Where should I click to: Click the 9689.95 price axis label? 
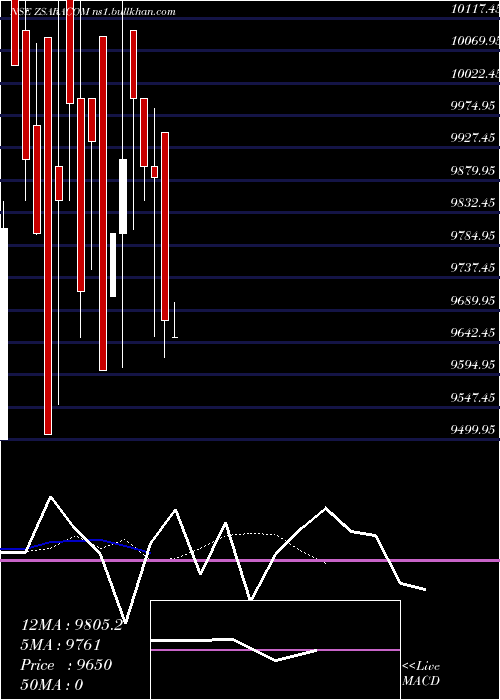click(x=473, y=300)
